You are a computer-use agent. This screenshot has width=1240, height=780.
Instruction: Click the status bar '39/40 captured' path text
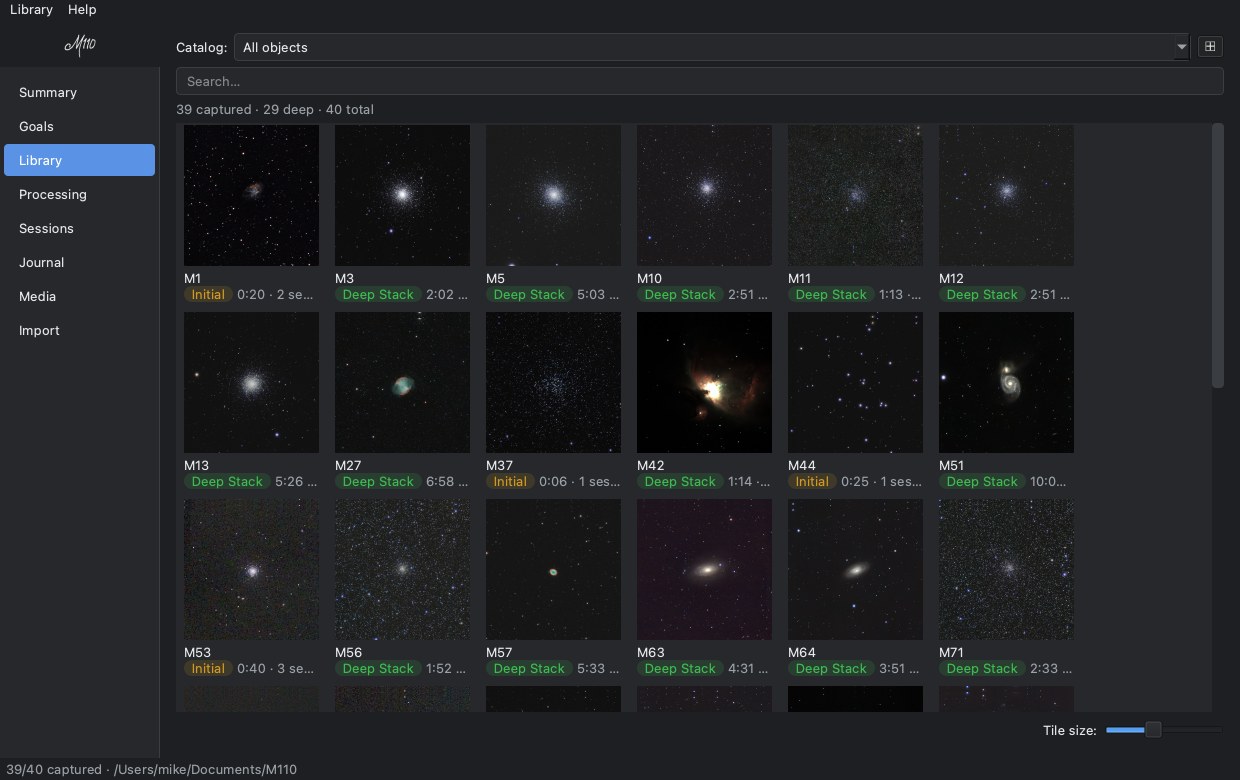(x=151, y=769)
